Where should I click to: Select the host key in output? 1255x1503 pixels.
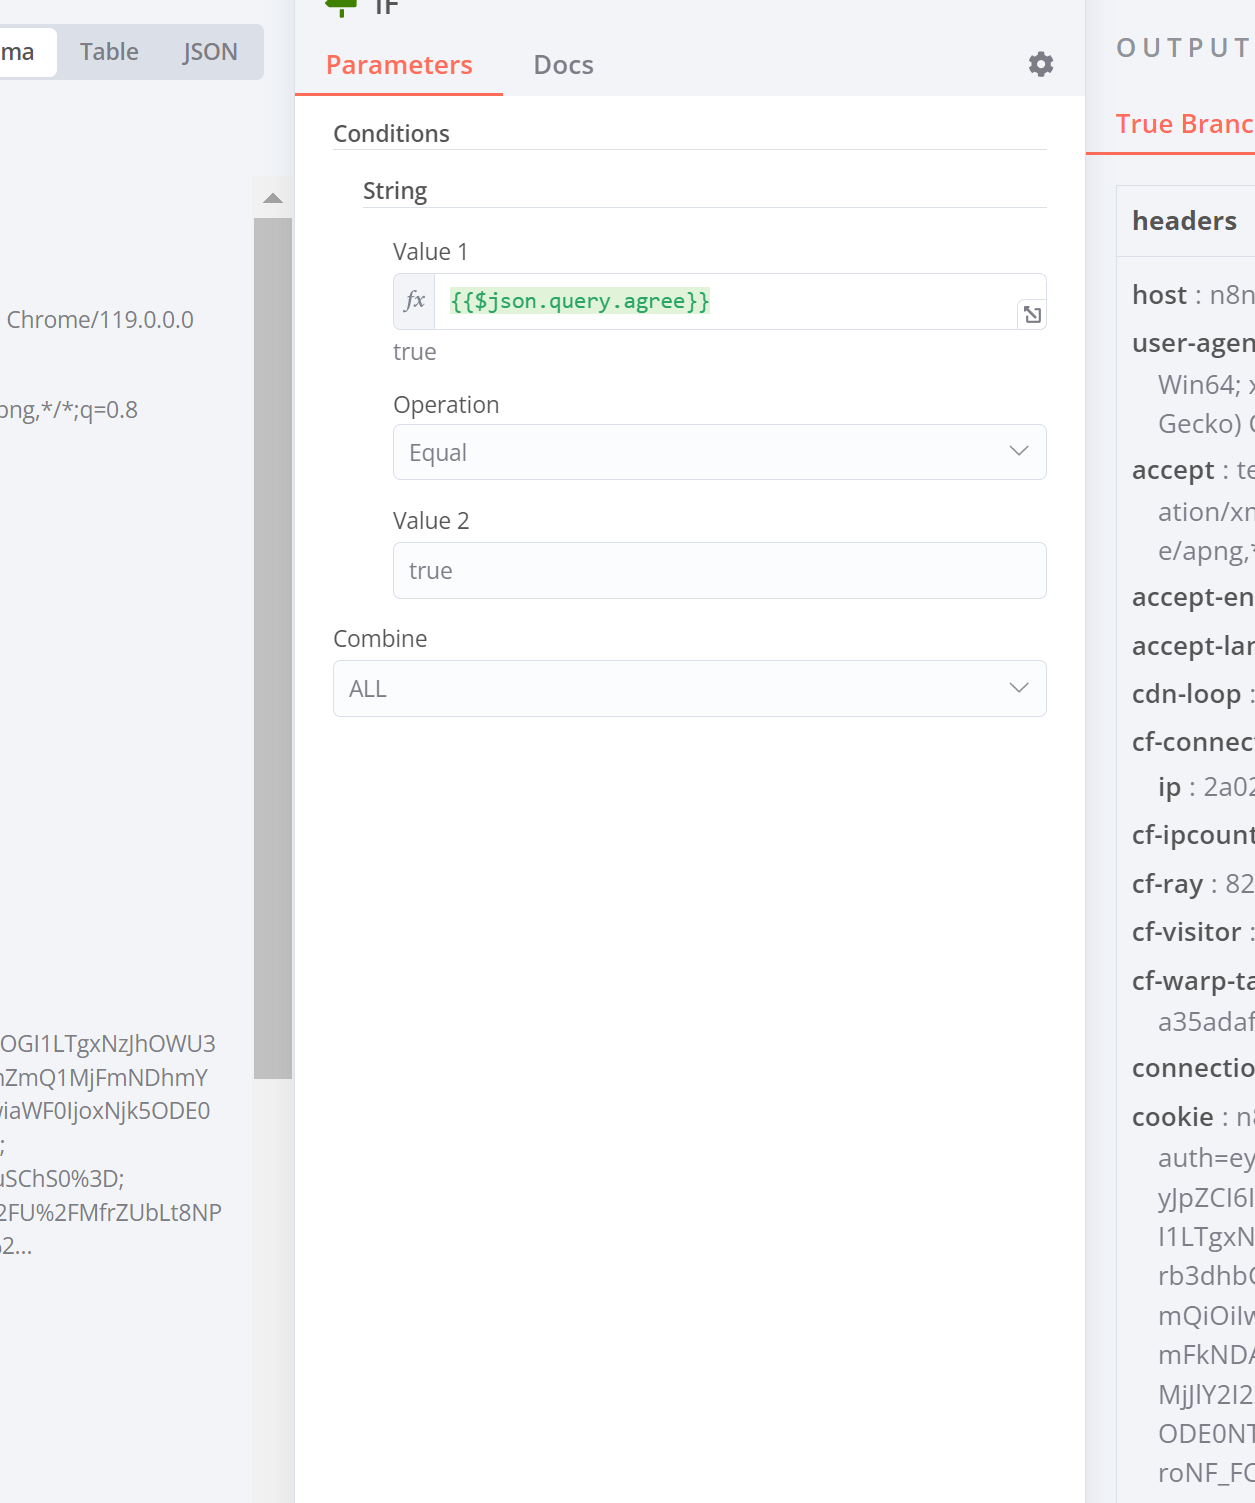pos(1159,295)
